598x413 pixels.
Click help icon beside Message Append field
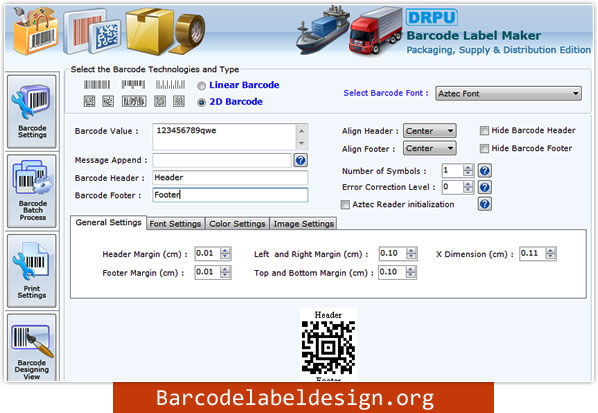(x=301, y=160)
